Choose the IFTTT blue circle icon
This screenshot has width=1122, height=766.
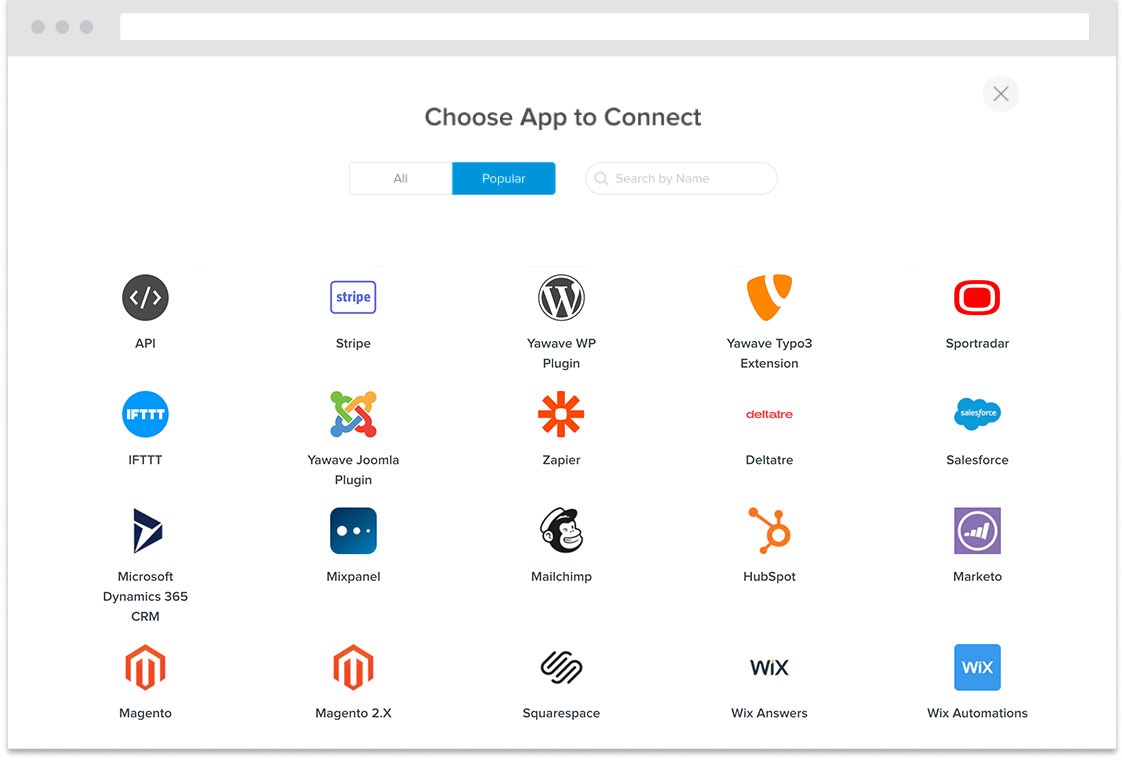tap(145, 414)
